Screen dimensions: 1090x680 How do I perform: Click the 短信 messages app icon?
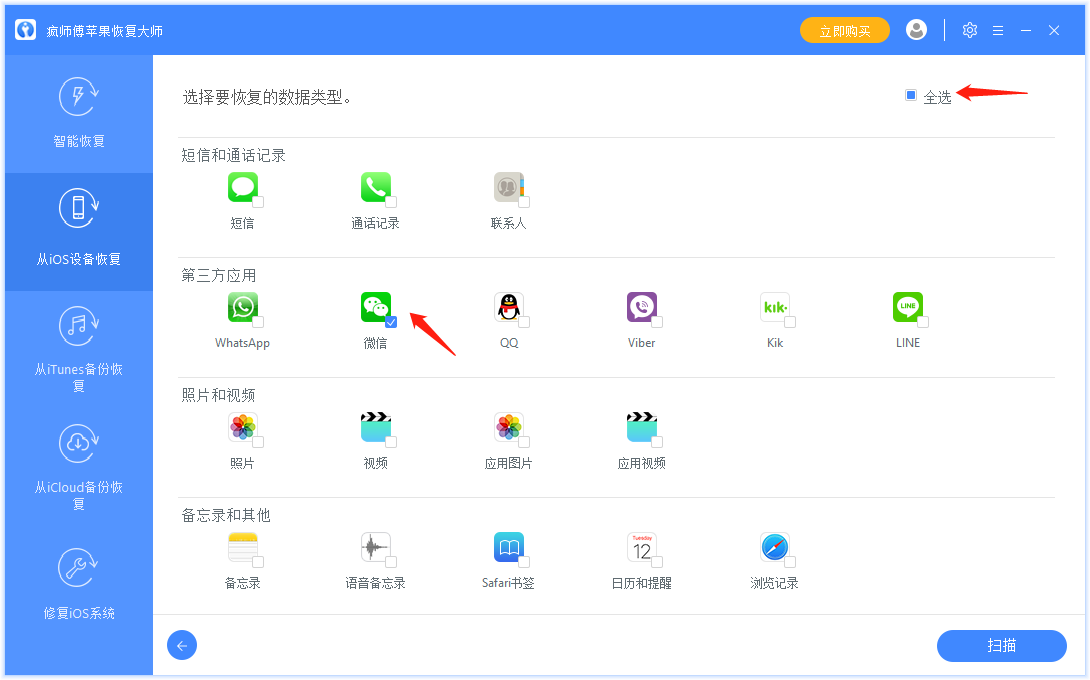(243, 187)
